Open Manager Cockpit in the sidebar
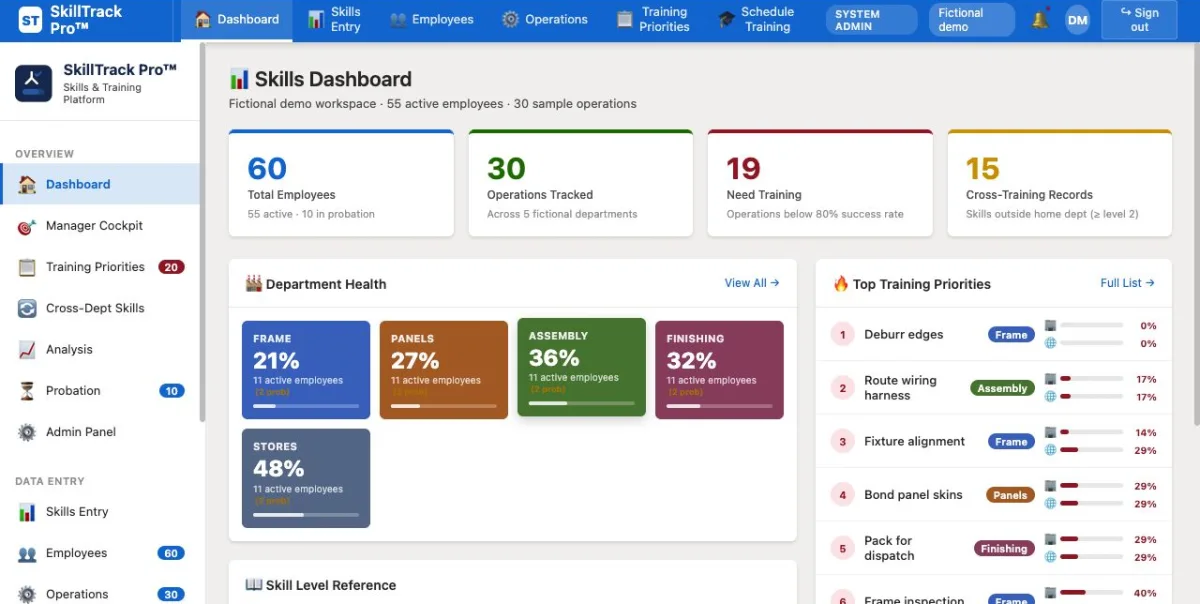 click(x=100, y=226)
